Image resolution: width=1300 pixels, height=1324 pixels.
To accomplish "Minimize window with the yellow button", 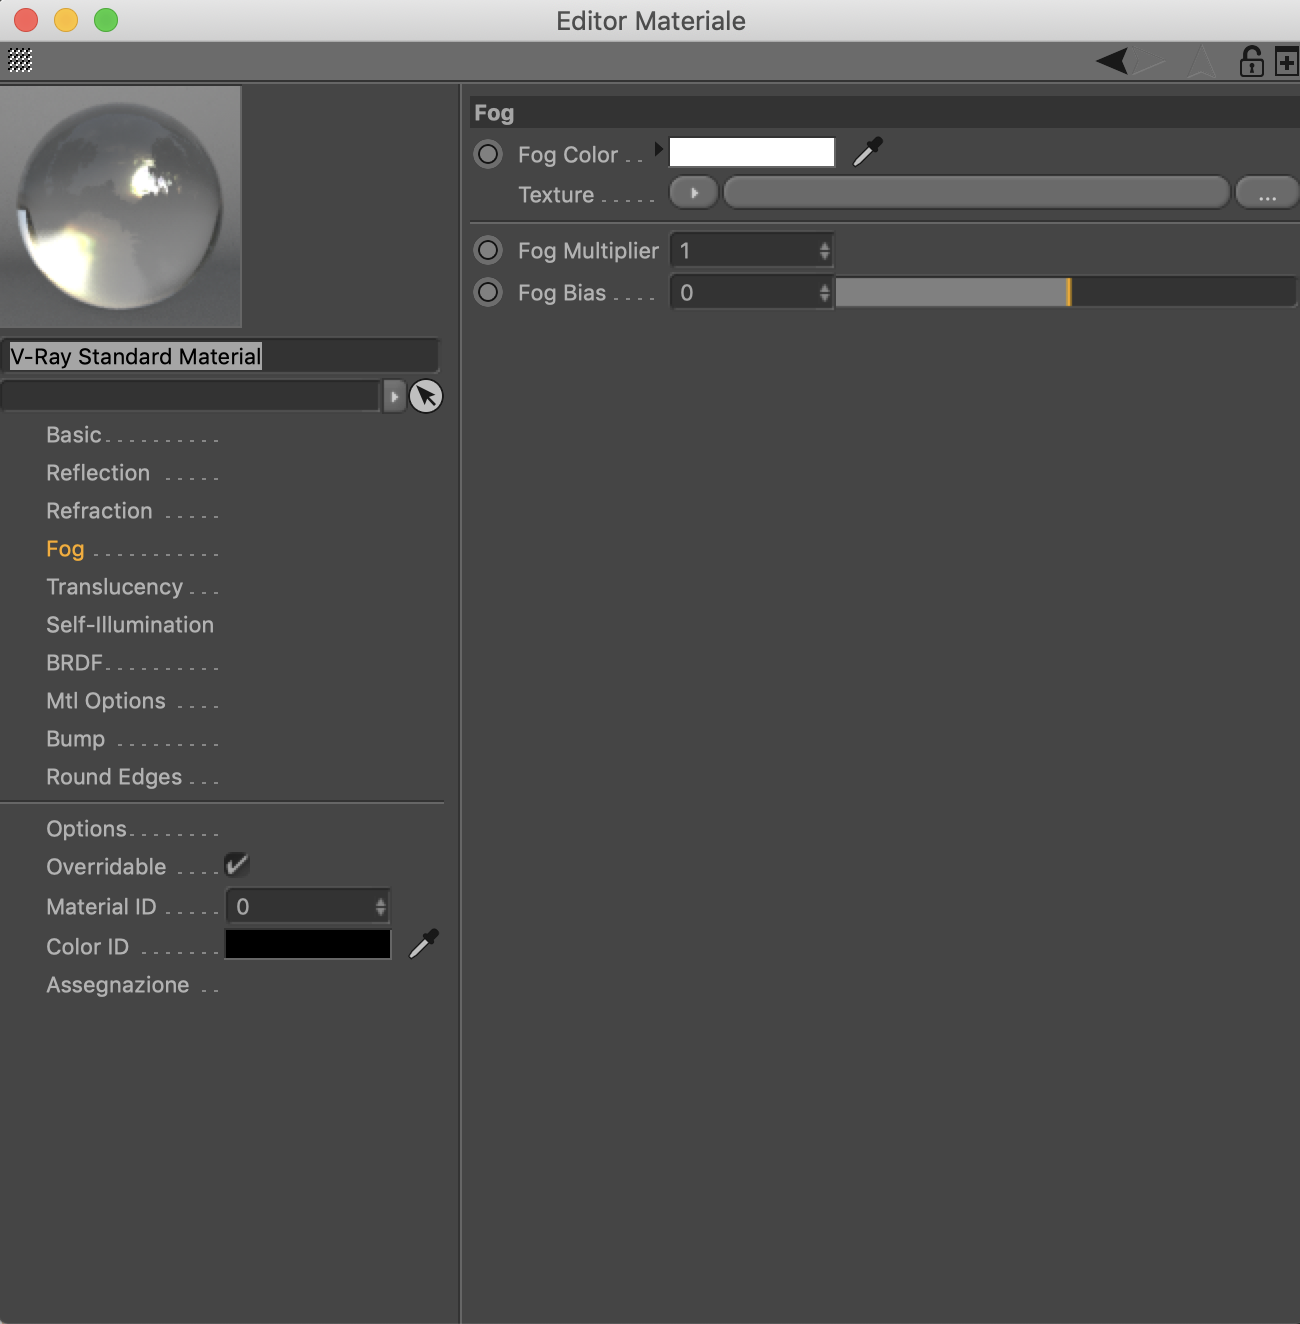I will [66, 20].
